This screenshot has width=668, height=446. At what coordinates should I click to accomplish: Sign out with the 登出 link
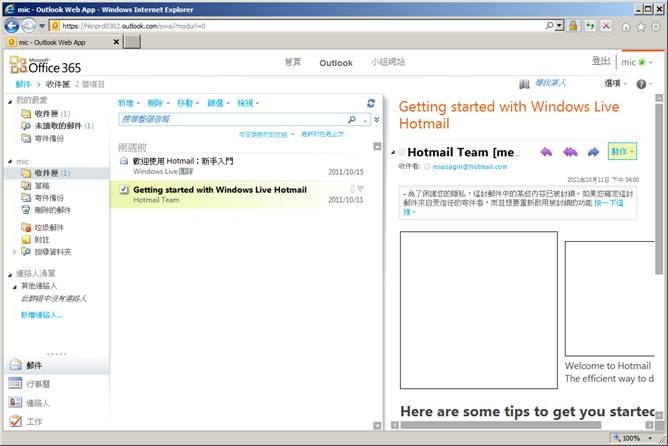coord(601,61)
